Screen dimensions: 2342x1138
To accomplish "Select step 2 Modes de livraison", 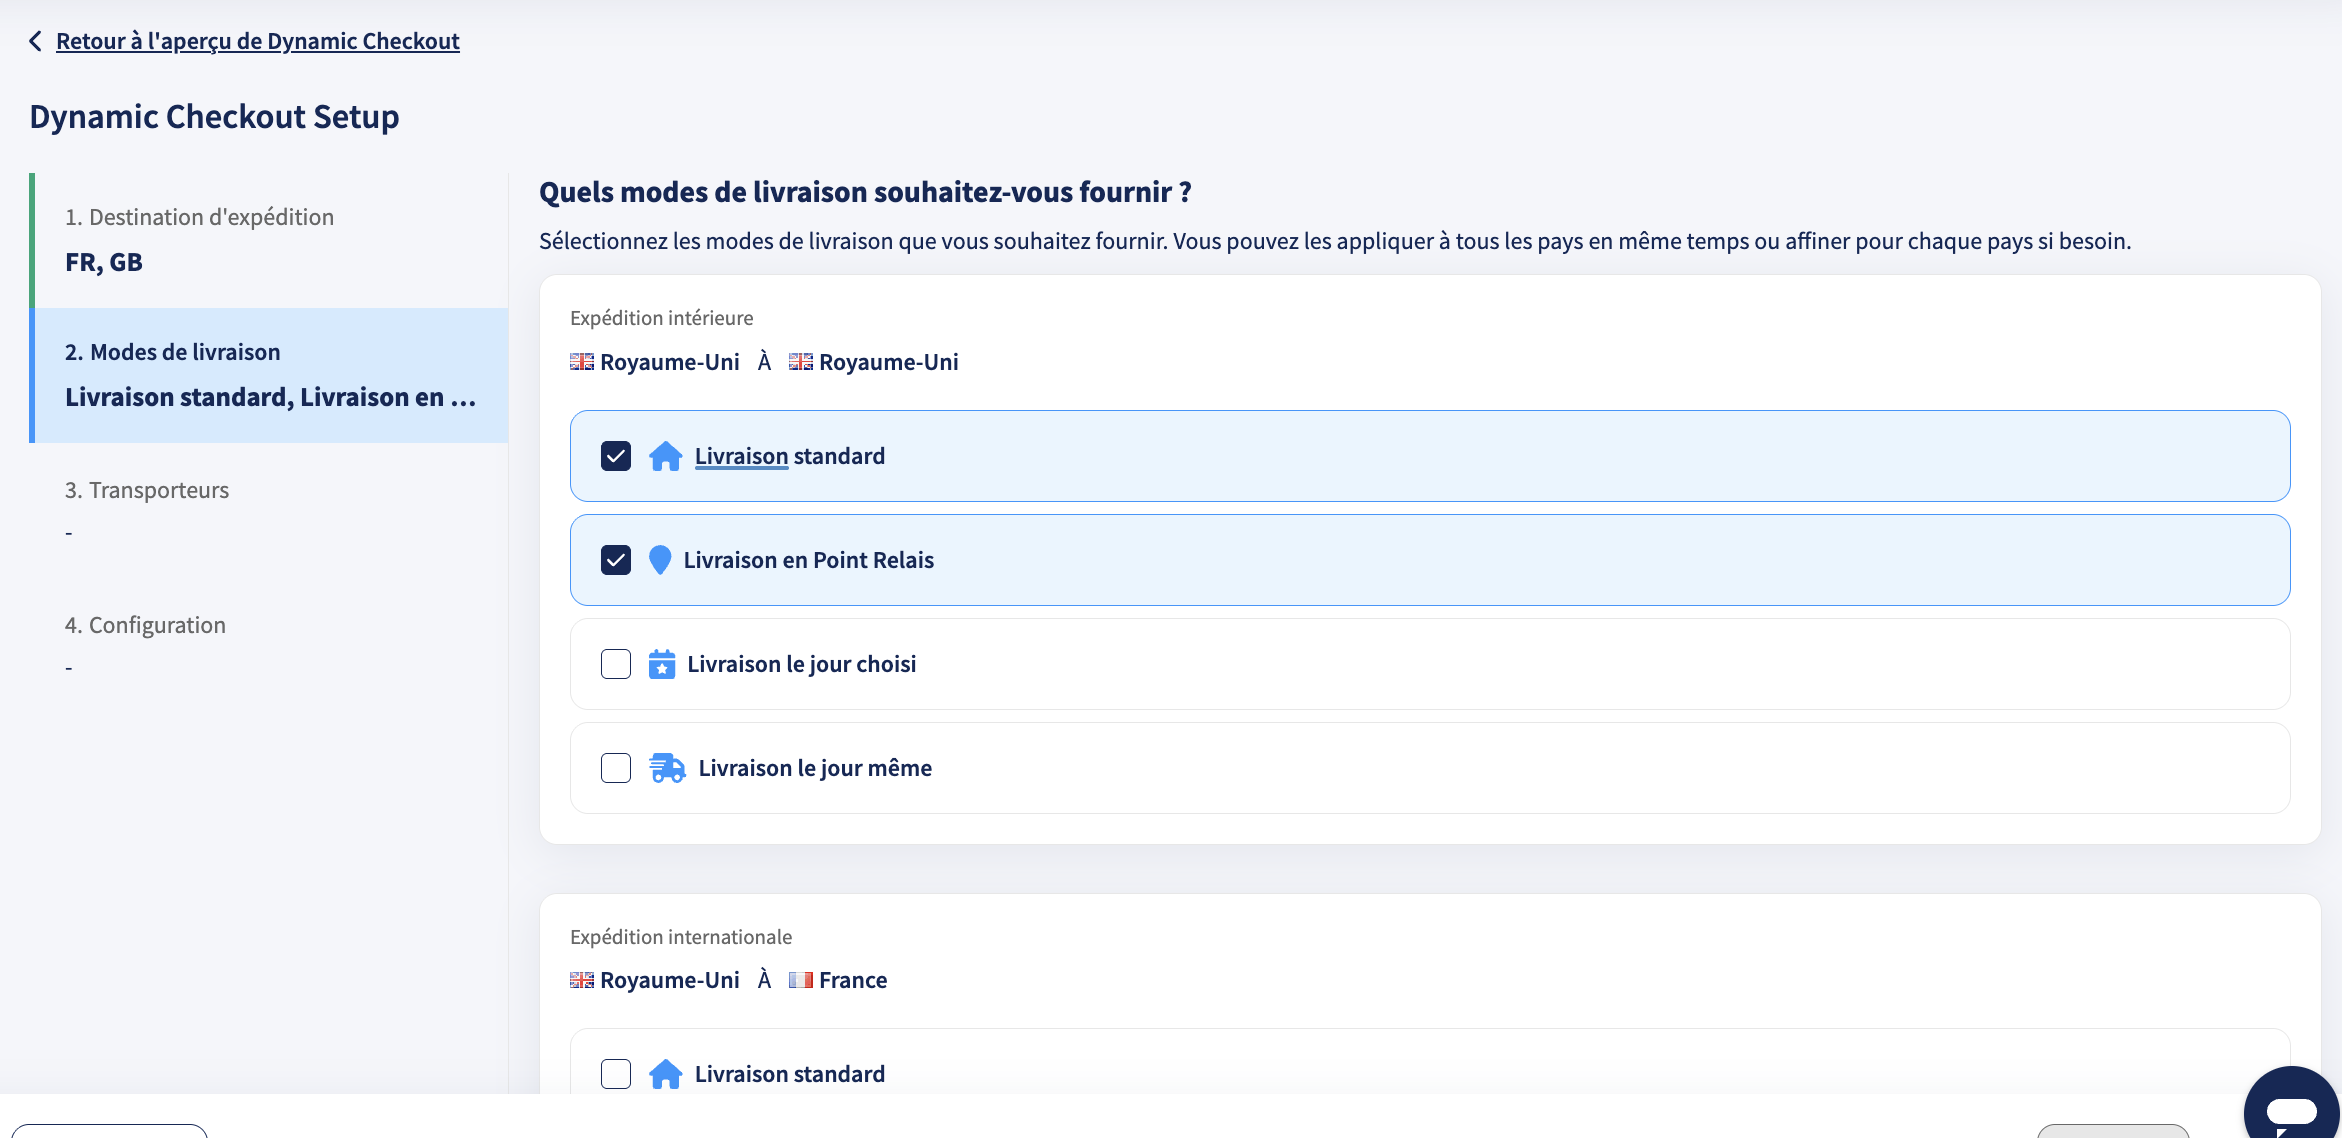I will click(x=269, y=375).
